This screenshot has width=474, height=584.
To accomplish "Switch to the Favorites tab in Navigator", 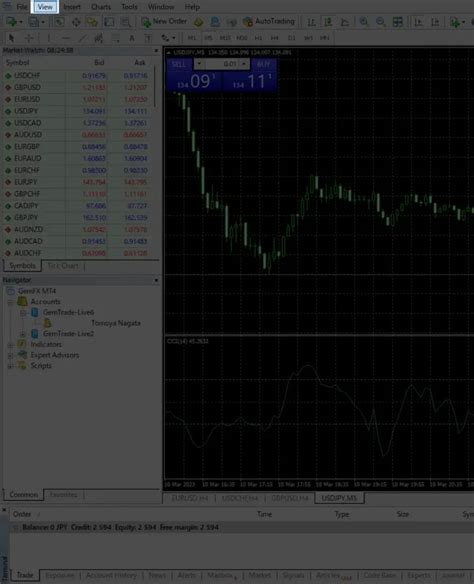I will 63,495.
